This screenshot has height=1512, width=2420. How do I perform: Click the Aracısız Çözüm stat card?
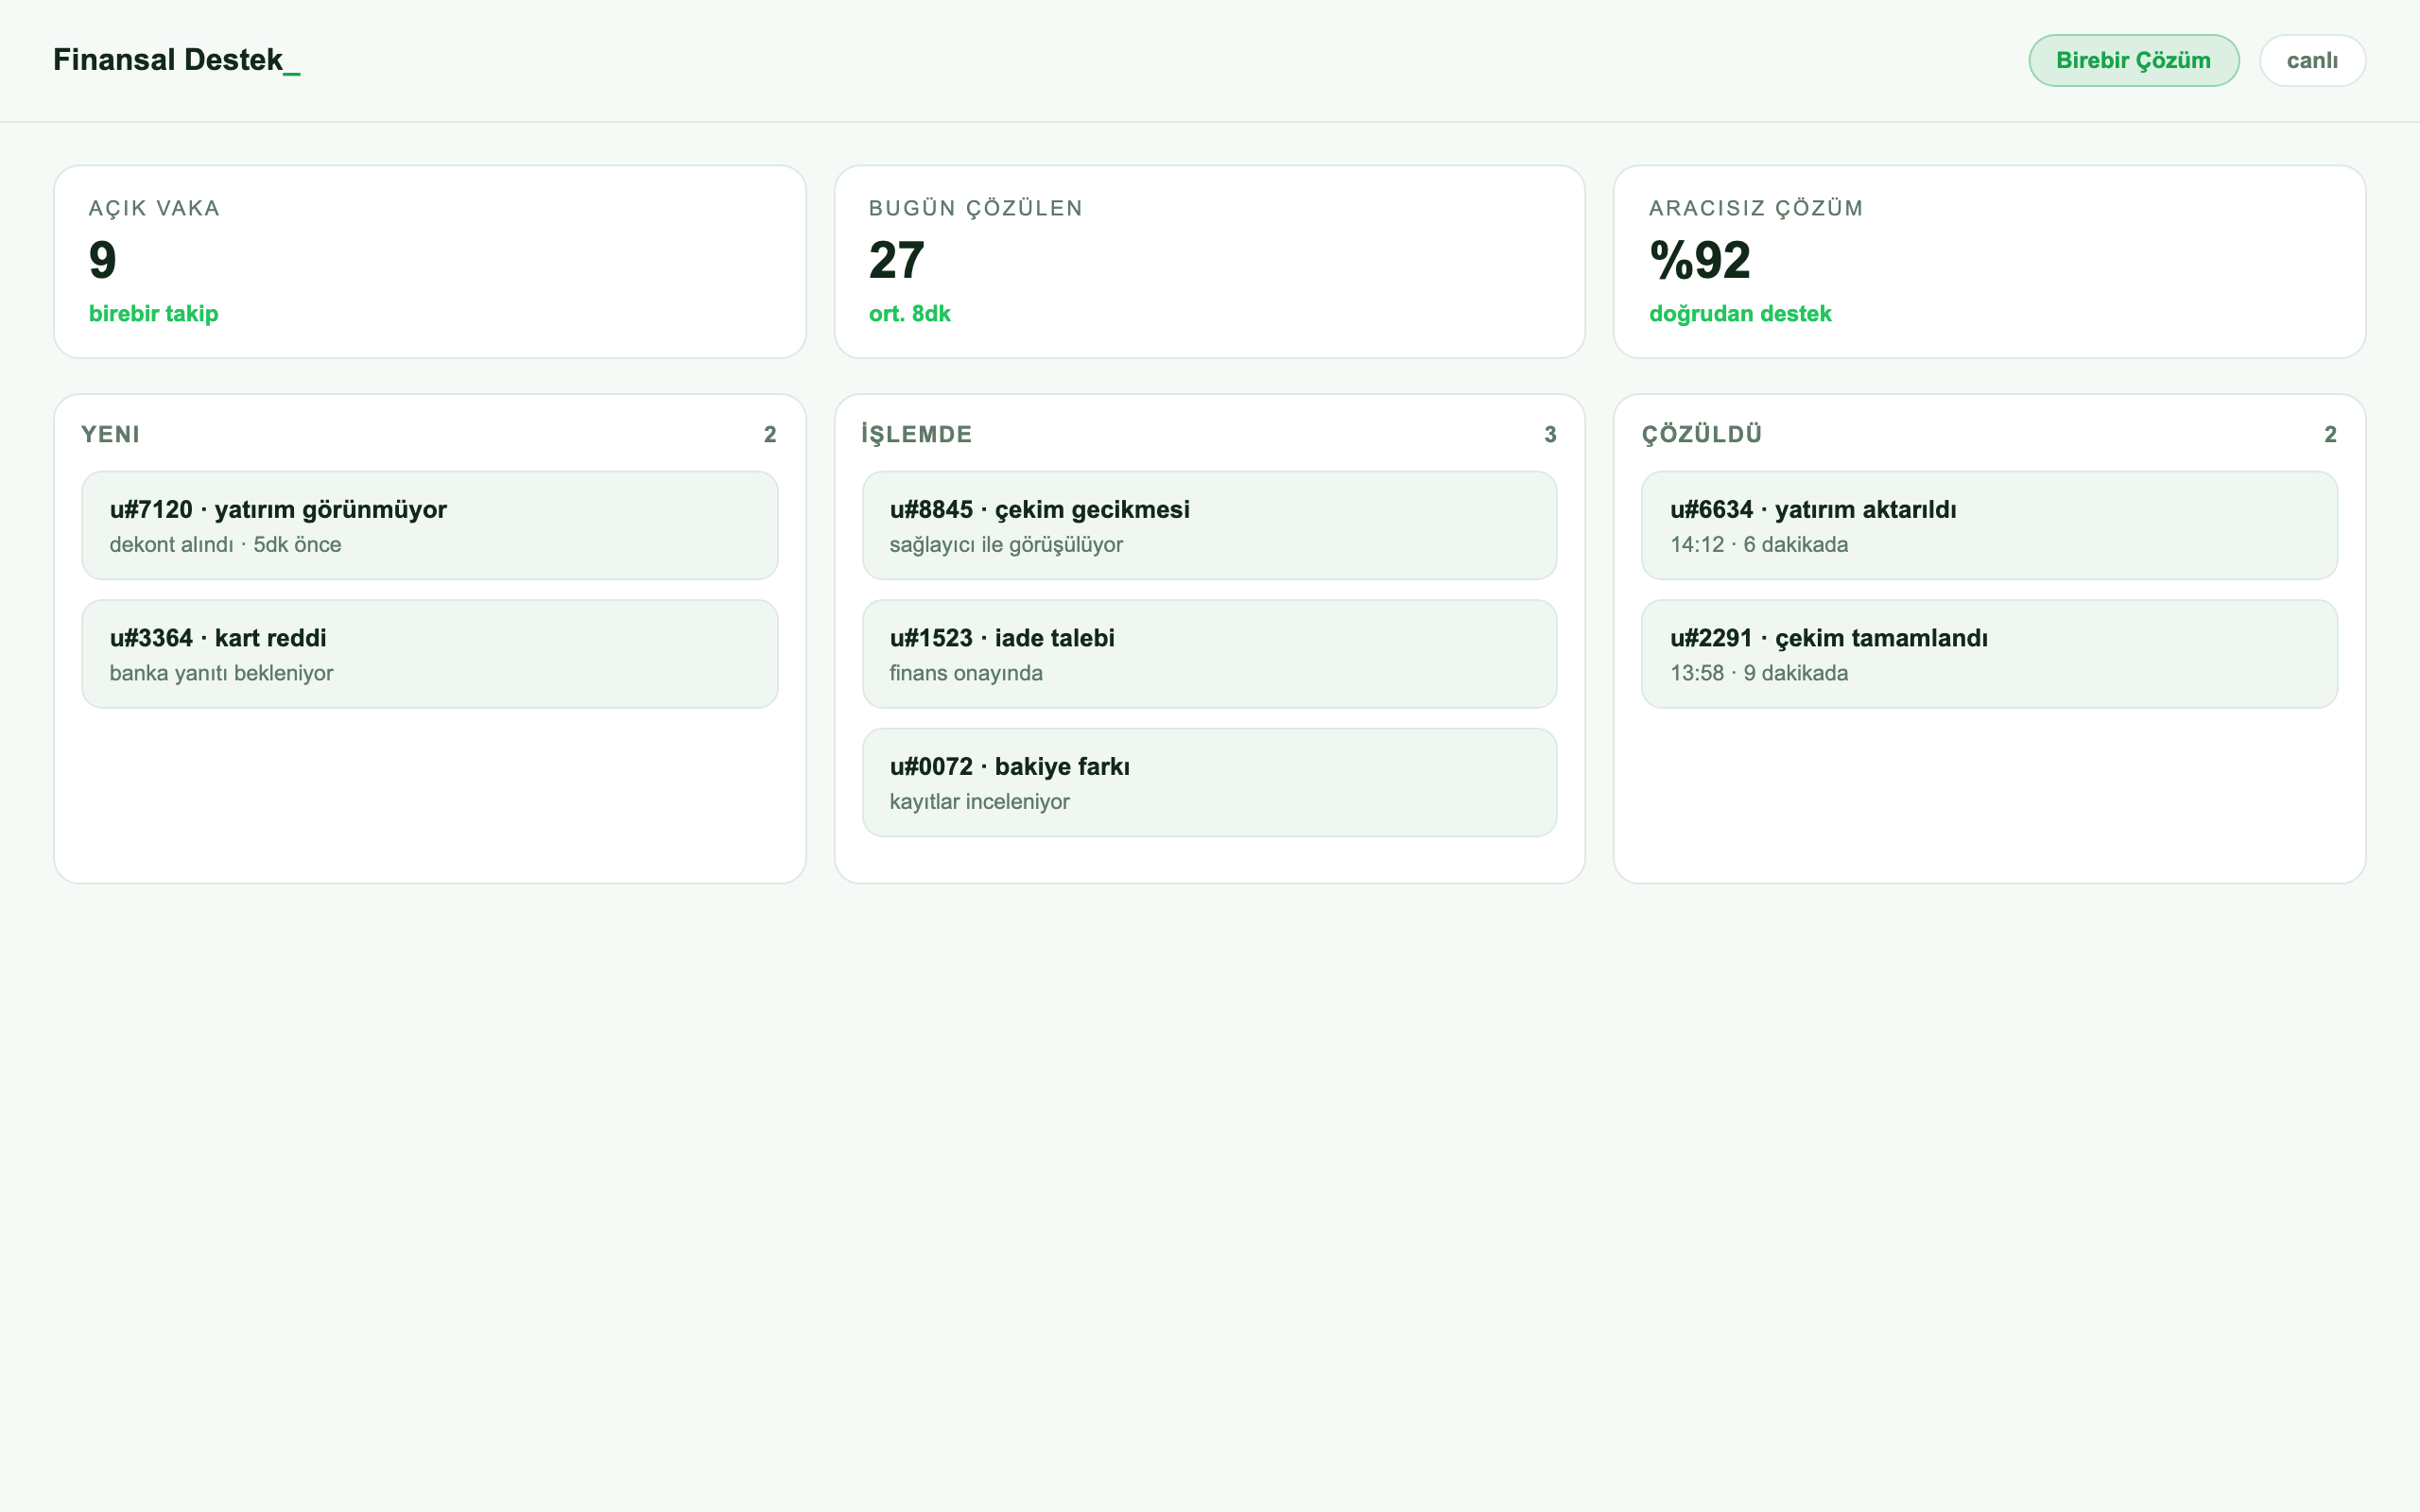pyautogui.click(x=1989, y=262)
